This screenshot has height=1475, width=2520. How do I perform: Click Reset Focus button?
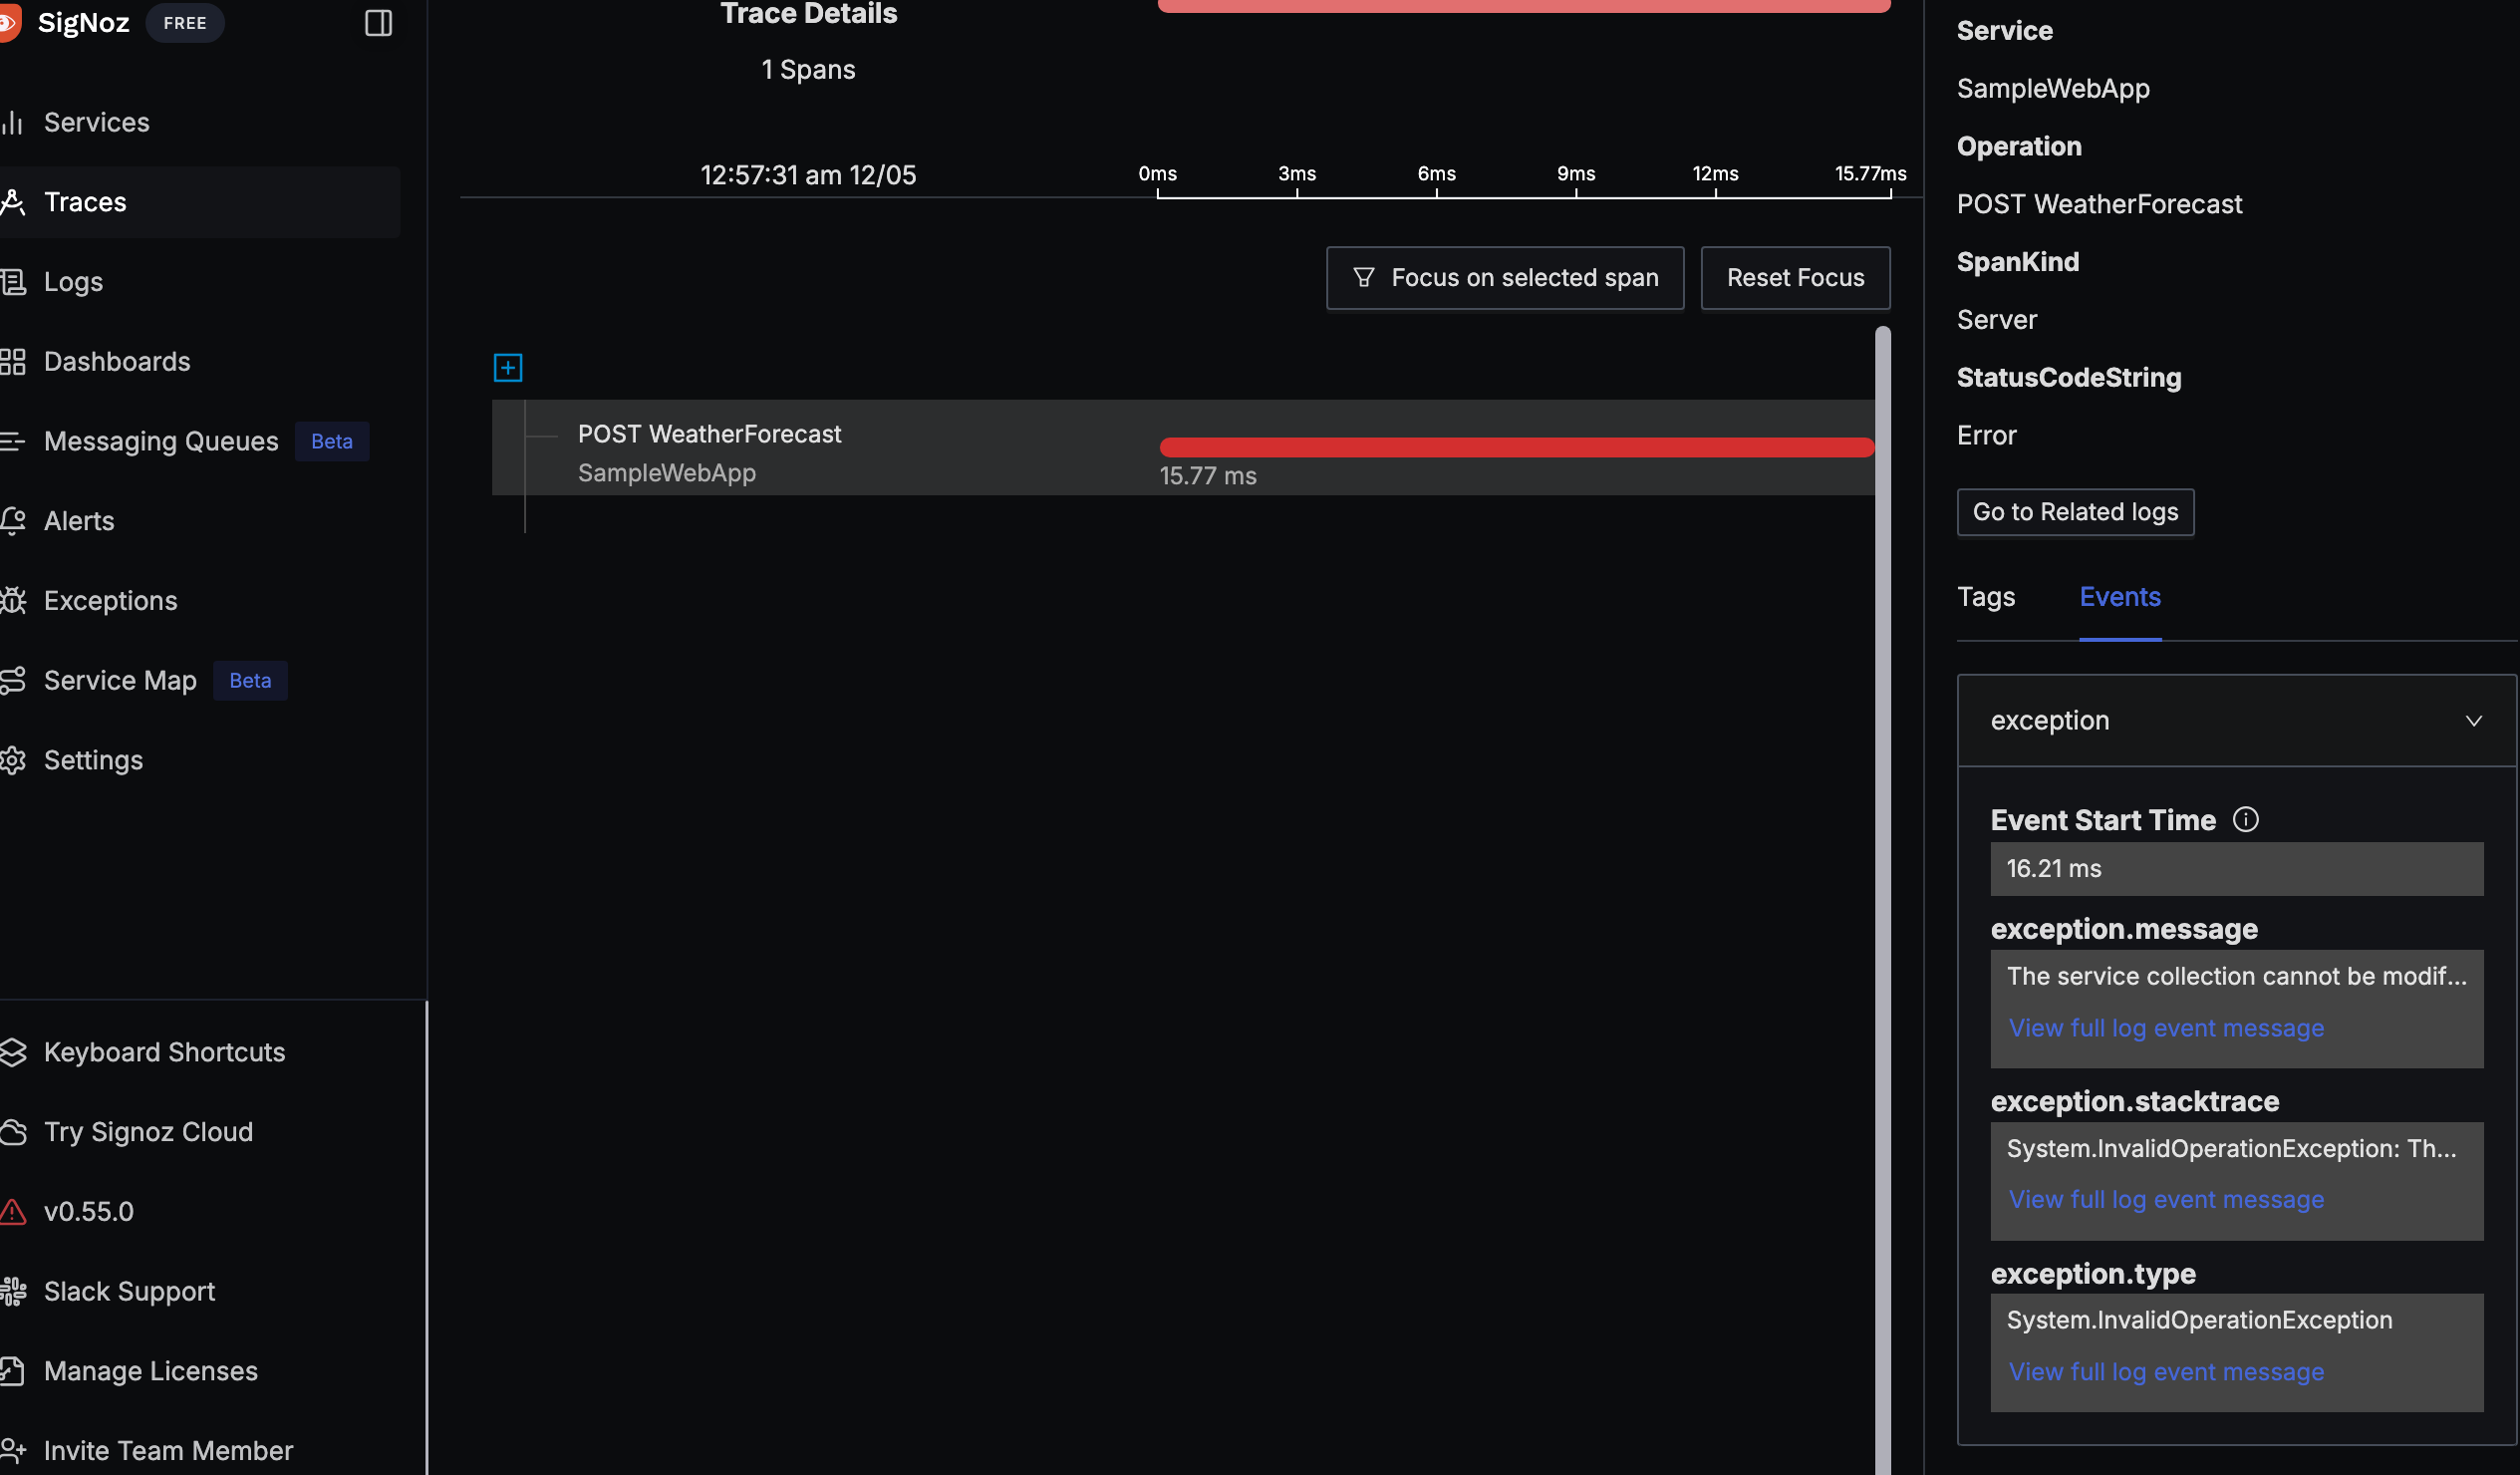coord(1794,278)
